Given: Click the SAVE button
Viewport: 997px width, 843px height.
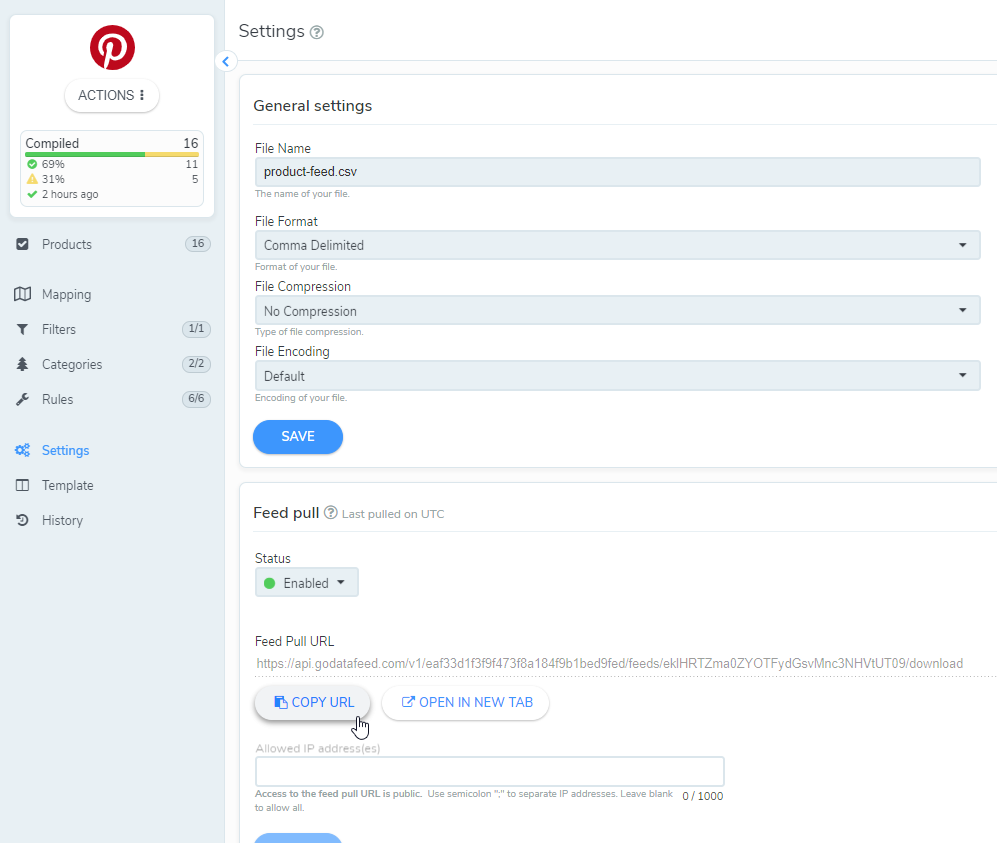Looking at the screenshot, I should tap(297, 437).
